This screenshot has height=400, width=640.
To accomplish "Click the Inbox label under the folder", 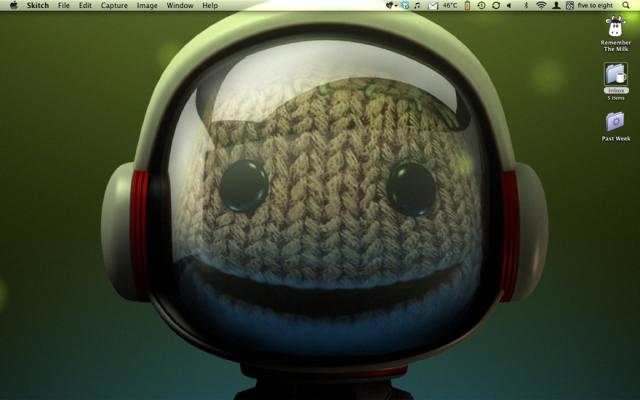I will click(616, 91).
